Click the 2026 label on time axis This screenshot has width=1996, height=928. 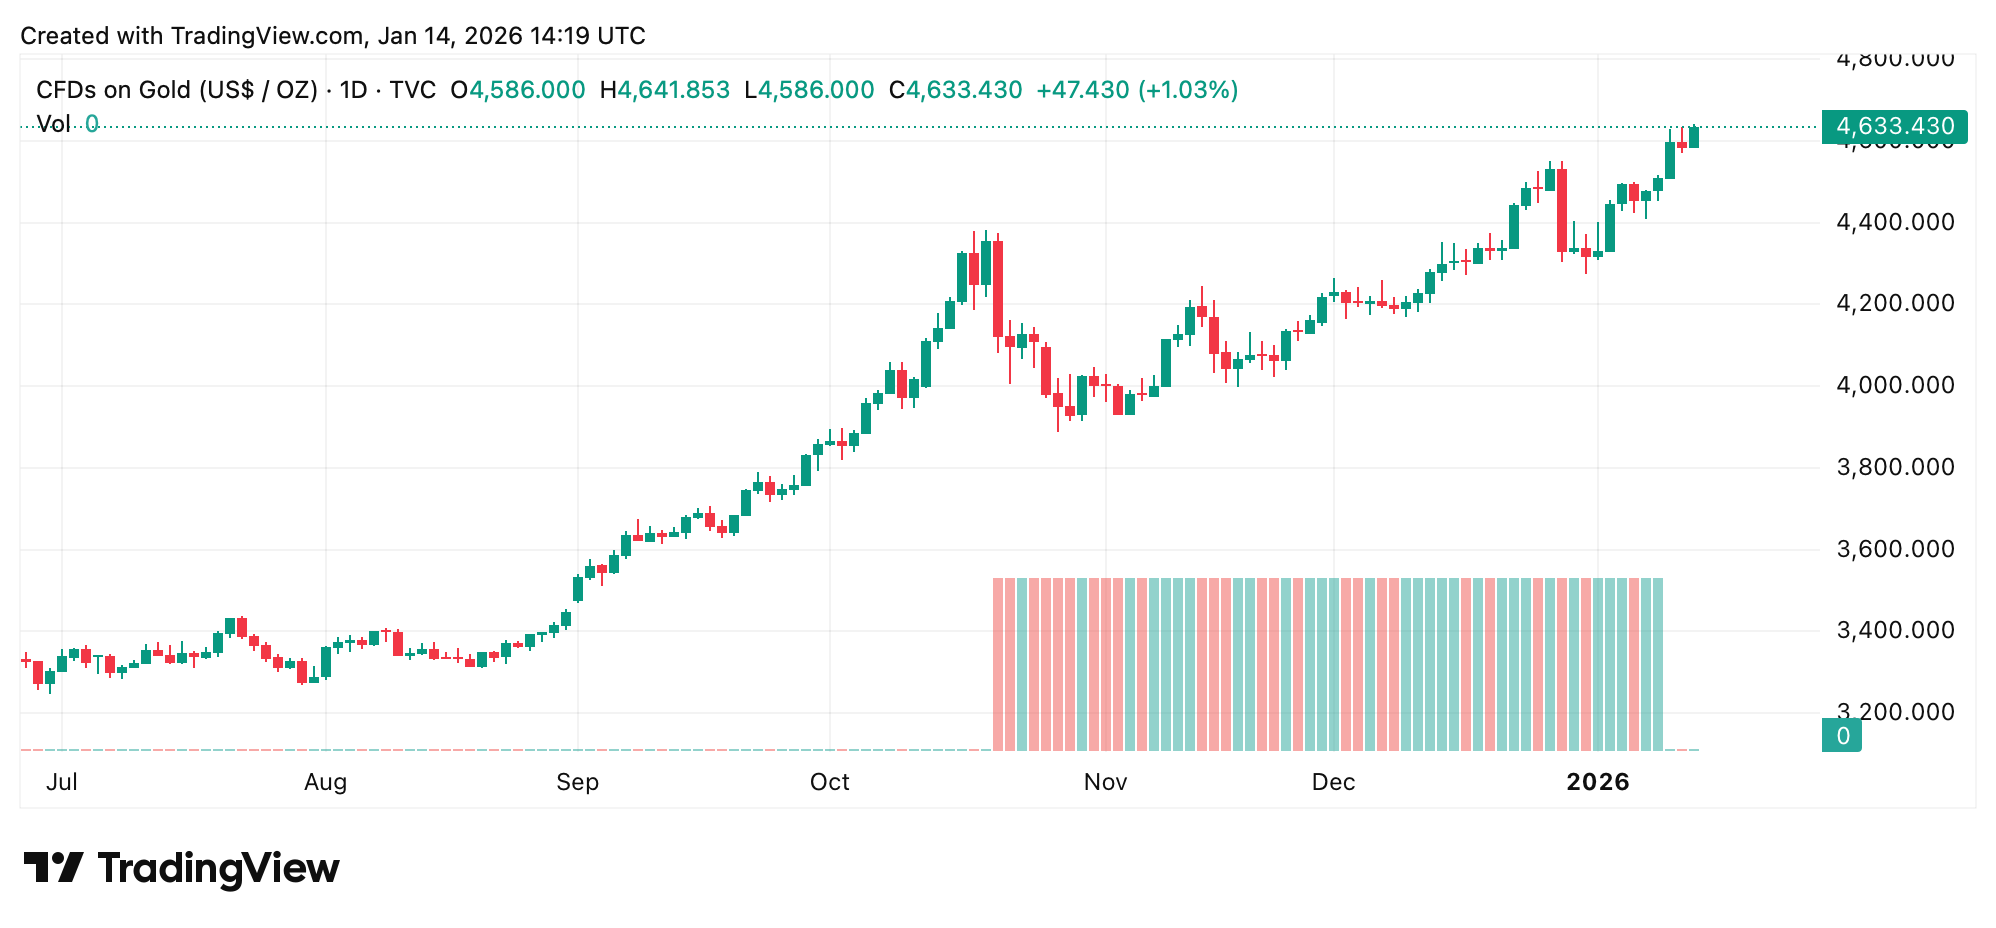(x=1598, y=782)
